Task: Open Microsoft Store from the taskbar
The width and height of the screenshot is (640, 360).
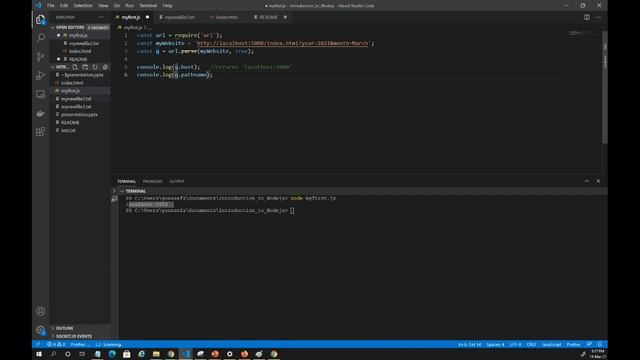Action: 127,354
